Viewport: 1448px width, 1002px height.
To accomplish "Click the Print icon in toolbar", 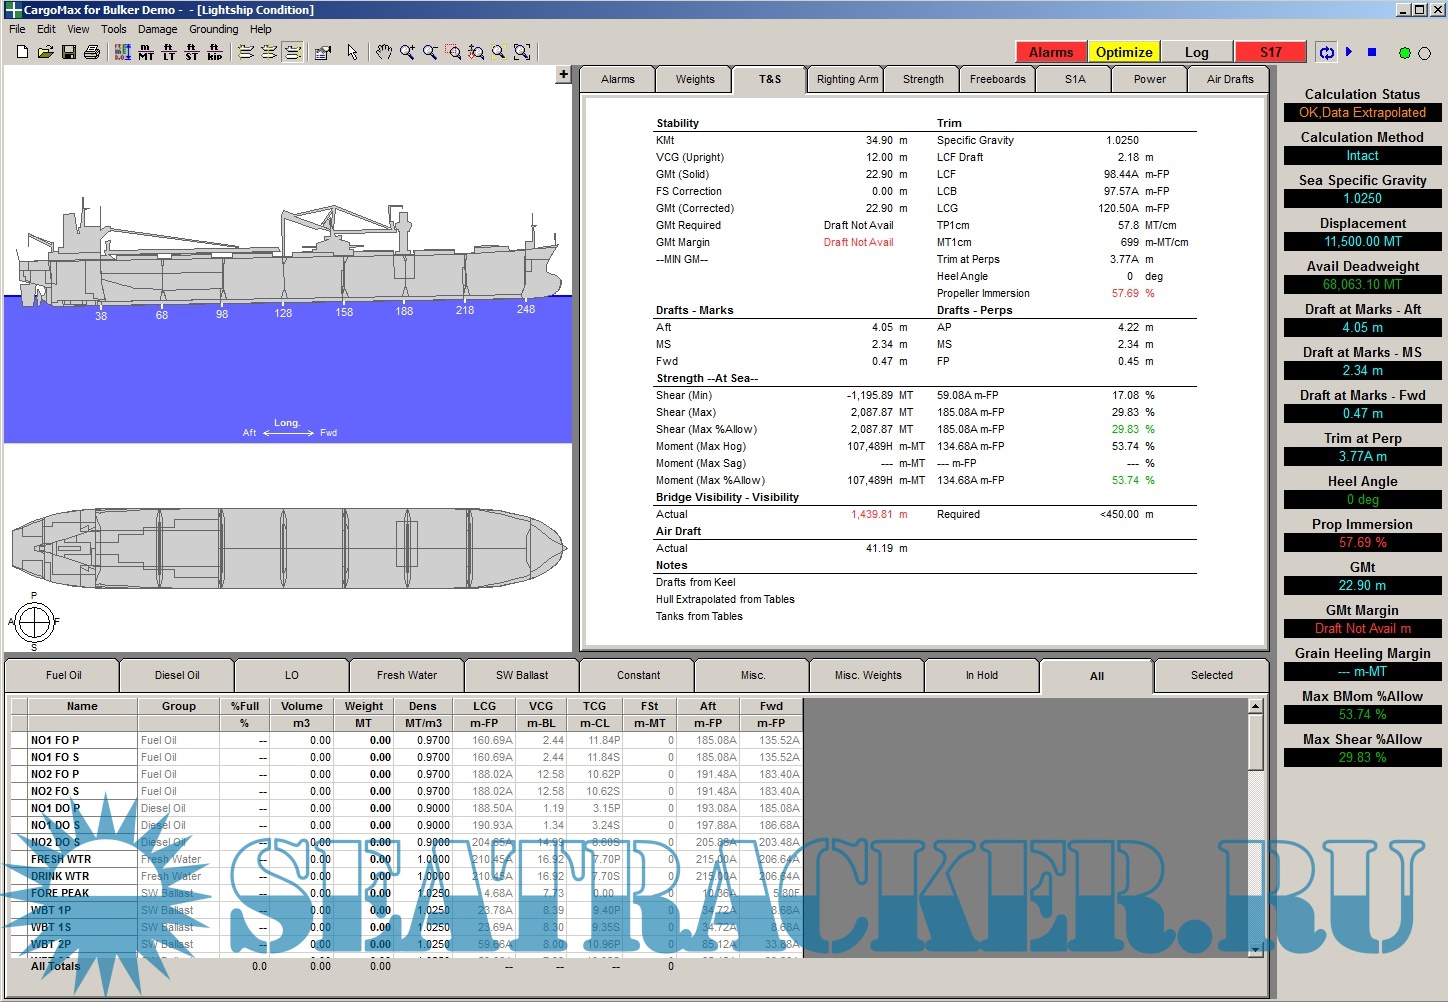I will pos(92,52).
